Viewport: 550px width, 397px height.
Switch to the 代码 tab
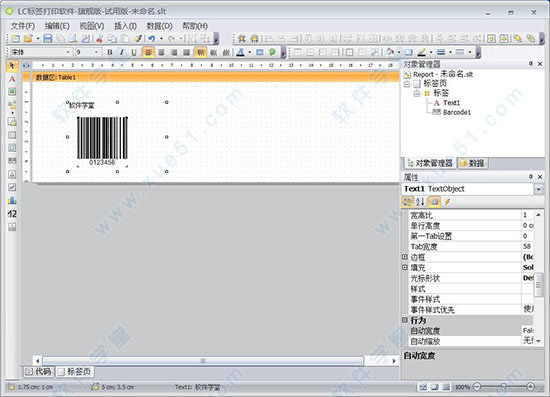coord(39,371)
